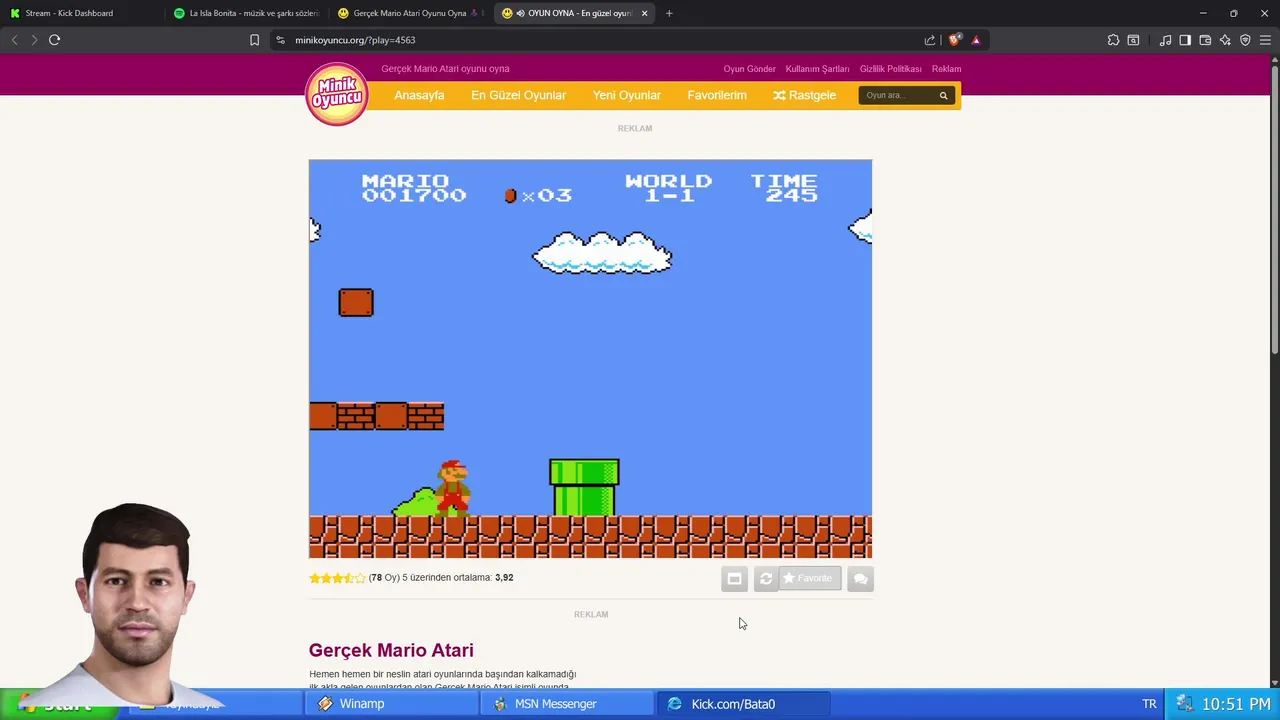Open the game comments speech-bubble icon

click(x=860, y=579)
